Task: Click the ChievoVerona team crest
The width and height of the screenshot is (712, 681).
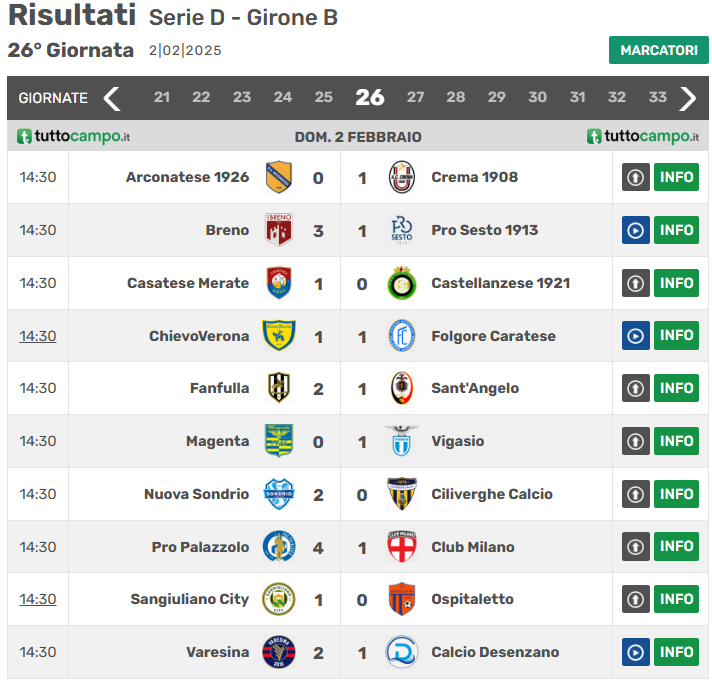Action: coord(278,336)
